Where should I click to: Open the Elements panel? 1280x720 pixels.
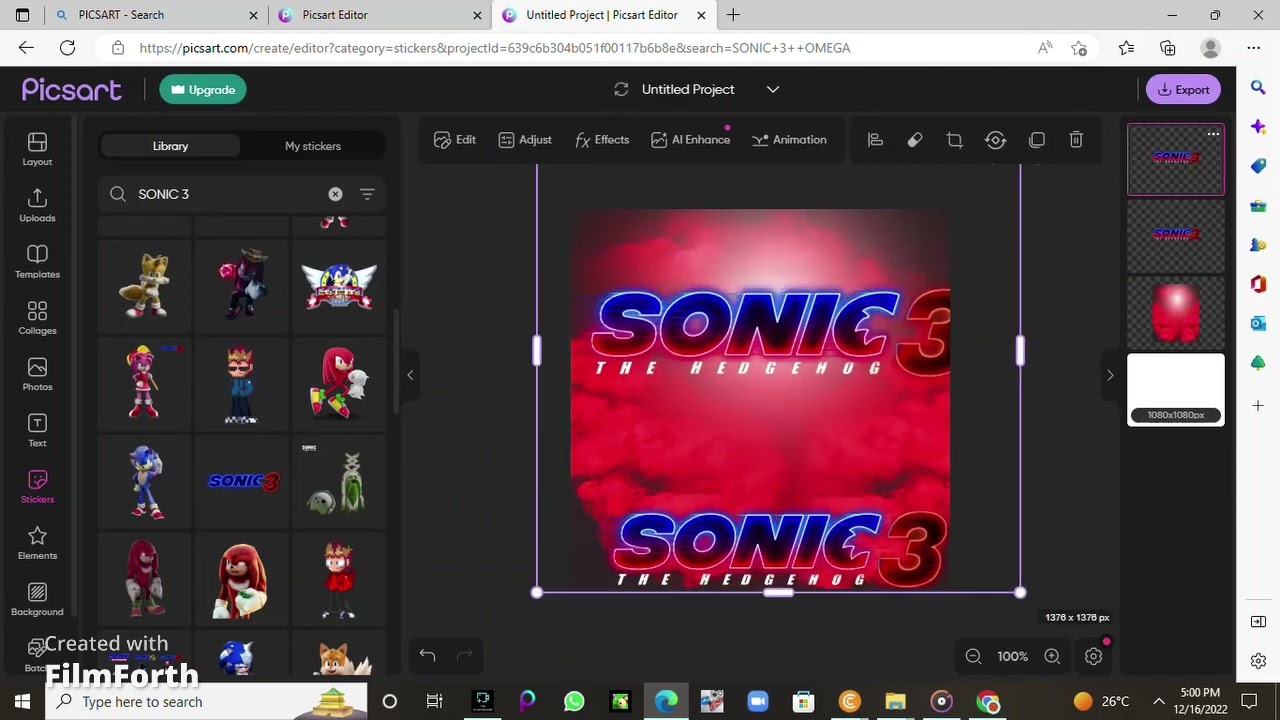coord(37,543)
